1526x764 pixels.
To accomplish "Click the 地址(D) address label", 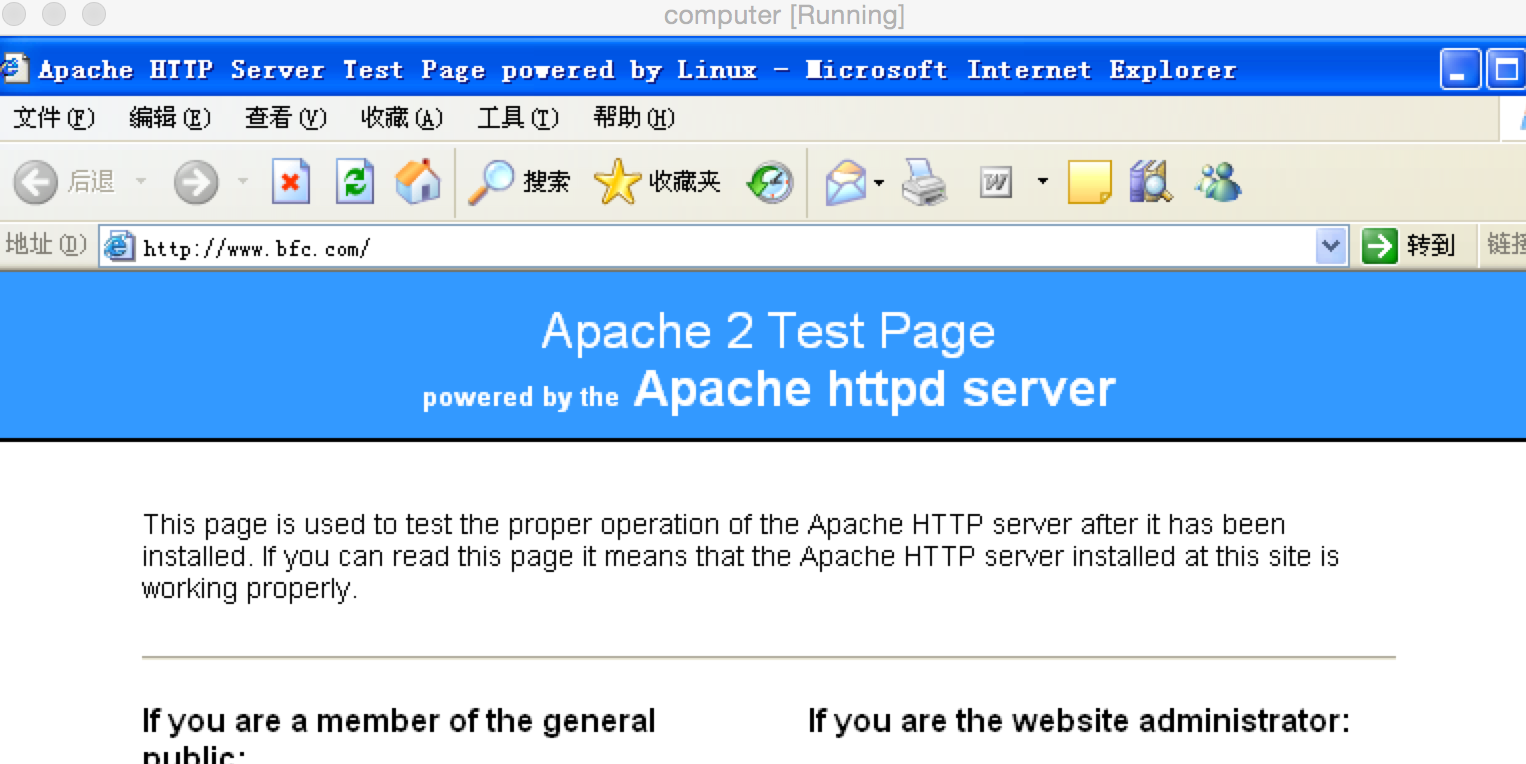I will click(46, 245).
